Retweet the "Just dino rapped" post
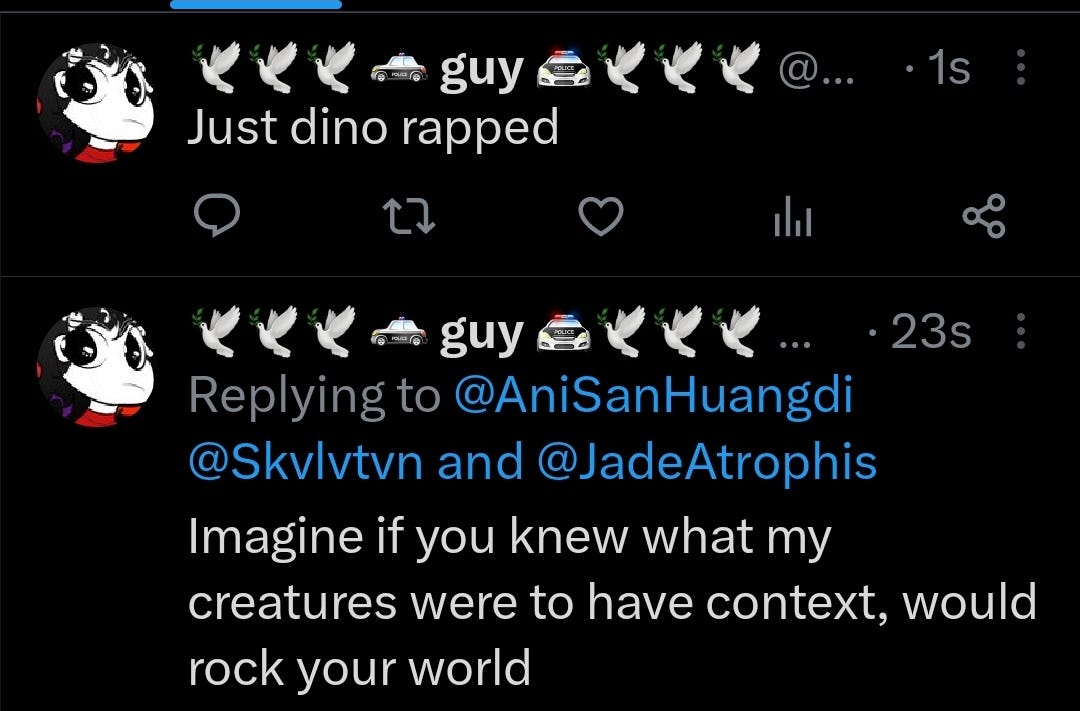This screenshot has height=711, width=1080. click(x=408, y=216)
